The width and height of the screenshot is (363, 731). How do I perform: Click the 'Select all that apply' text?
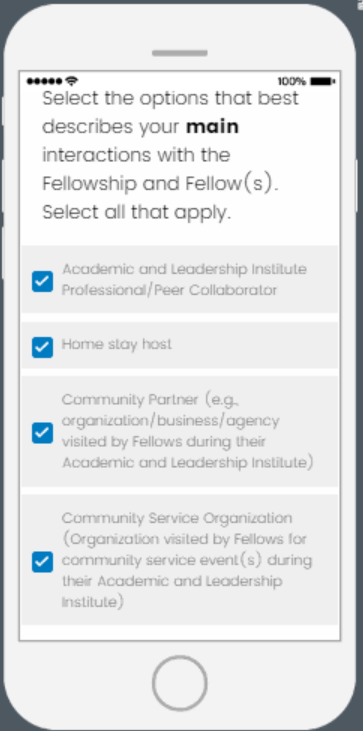pyautogui.click(x=137, y=213)
